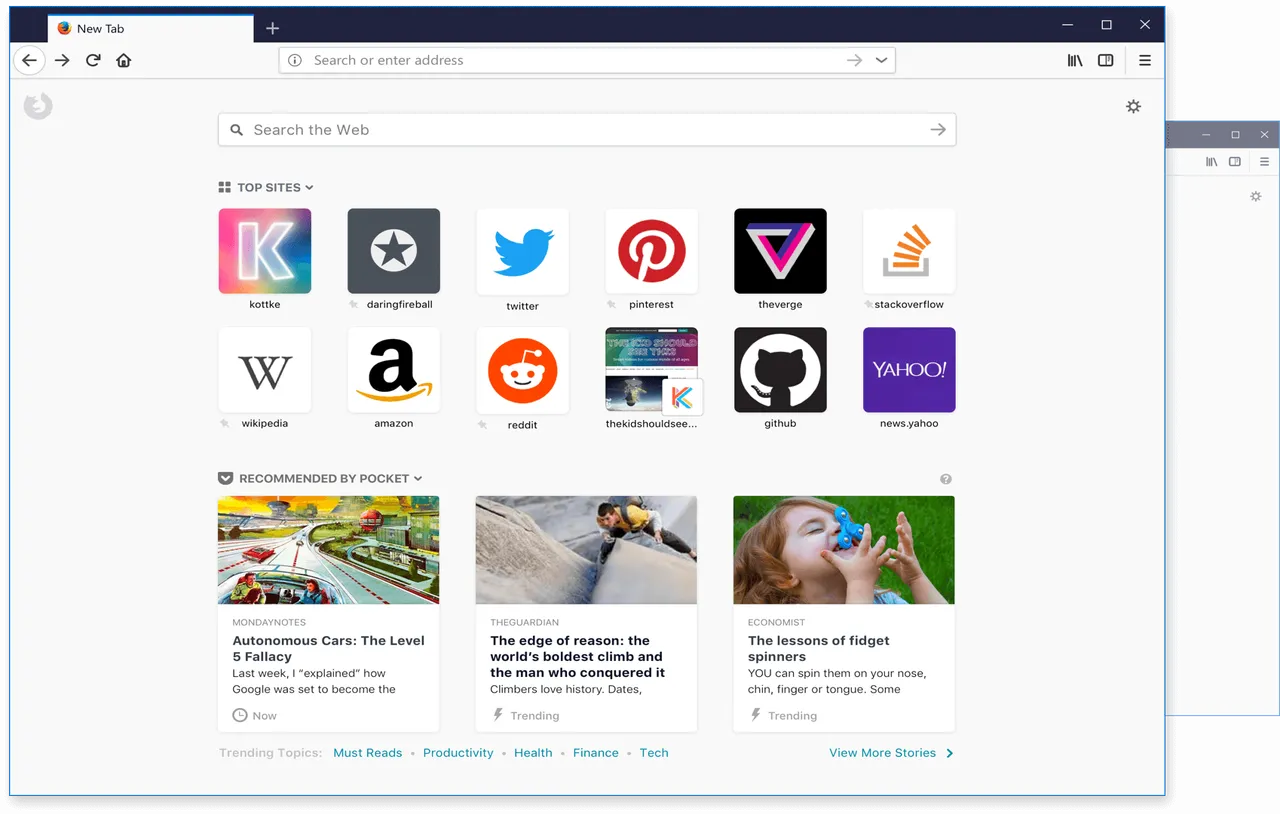Click the Go arrow in address bar
Image resolution: width=1280 pixels, height=814 pixels.
(854, 61)
